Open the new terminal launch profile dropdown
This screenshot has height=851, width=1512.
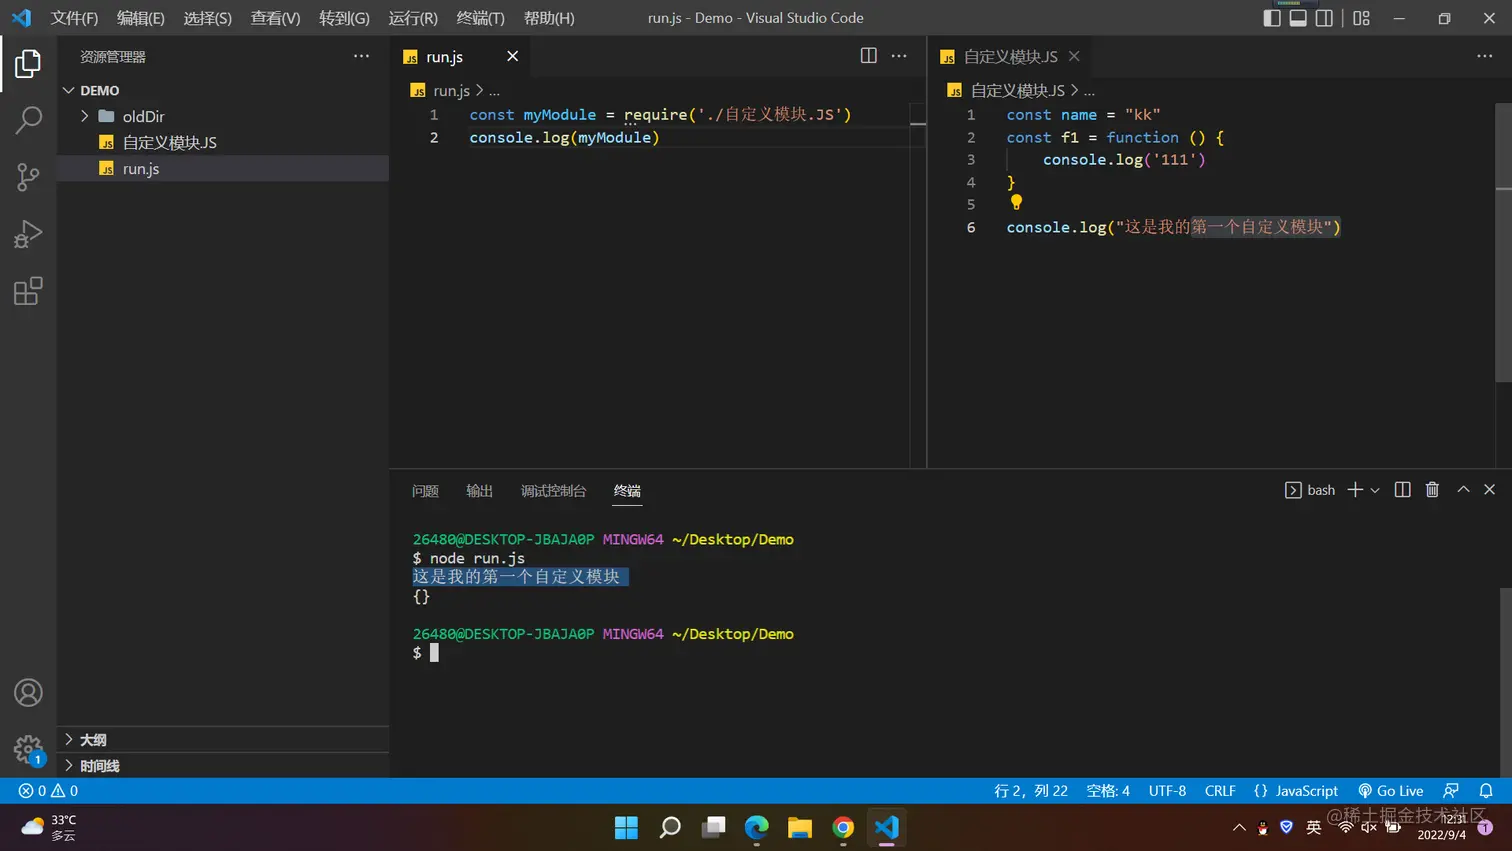point(1375,490)
